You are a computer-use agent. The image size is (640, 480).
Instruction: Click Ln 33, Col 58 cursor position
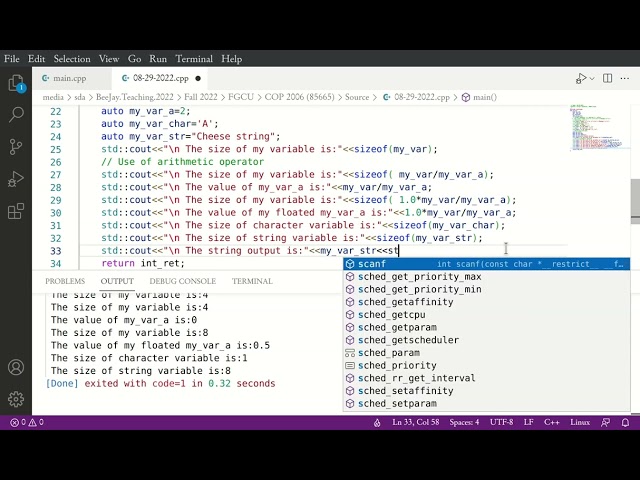click(x=416, y=422)
